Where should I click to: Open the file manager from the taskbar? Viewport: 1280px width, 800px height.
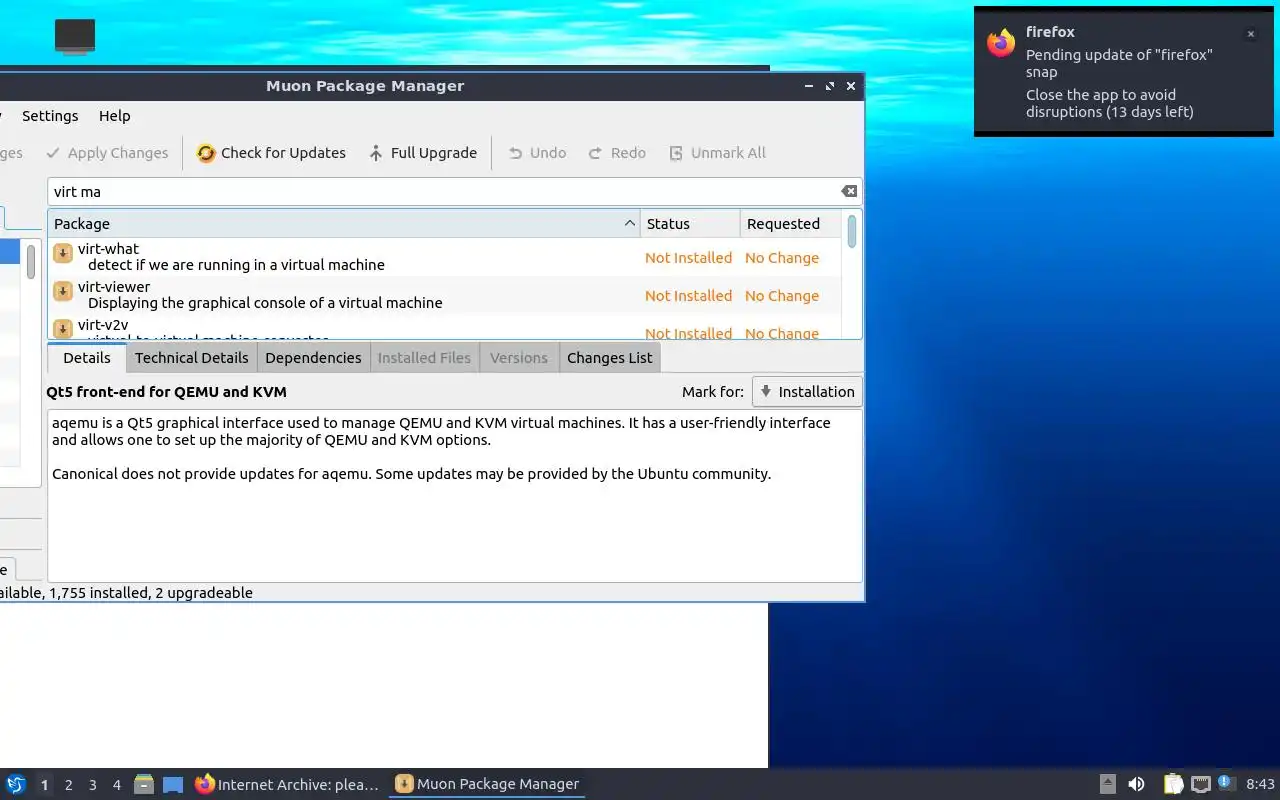click(x=144, y=784)
